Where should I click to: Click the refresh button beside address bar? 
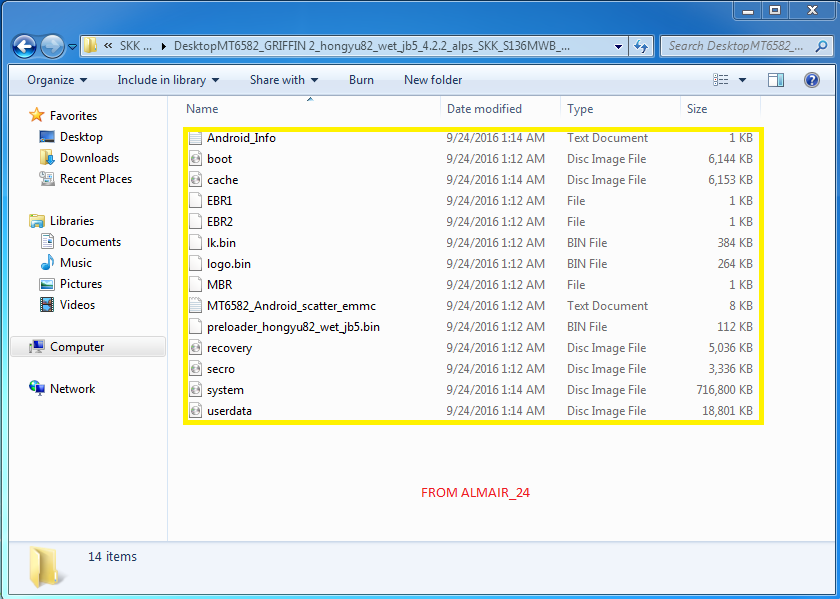[642, 46]
